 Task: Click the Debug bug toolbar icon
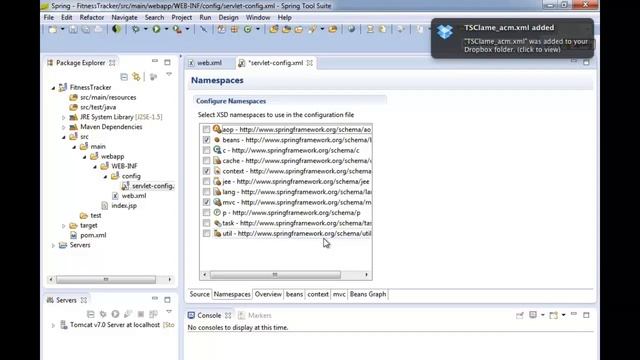pyautogui.click(x=136, y=29)
